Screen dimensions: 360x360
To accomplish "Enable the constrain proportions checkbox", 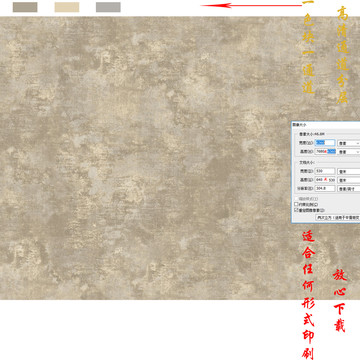I will point(296,204).
